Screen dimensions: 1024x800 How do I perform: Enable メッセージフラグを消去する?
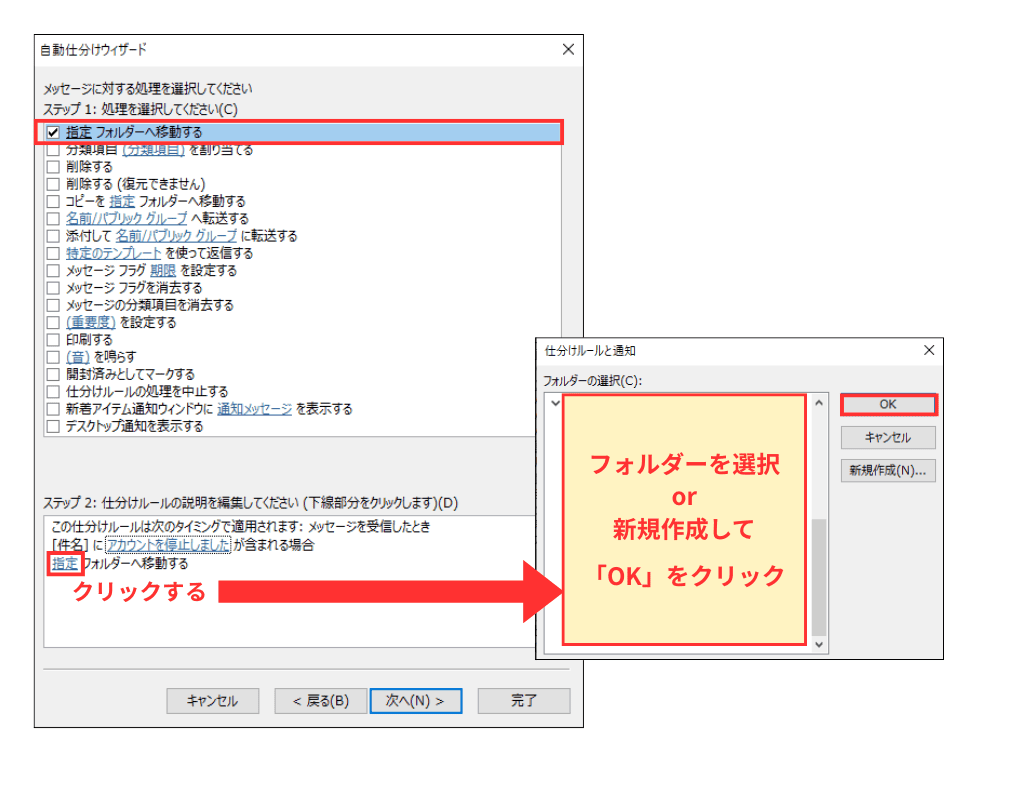point(52,287)
